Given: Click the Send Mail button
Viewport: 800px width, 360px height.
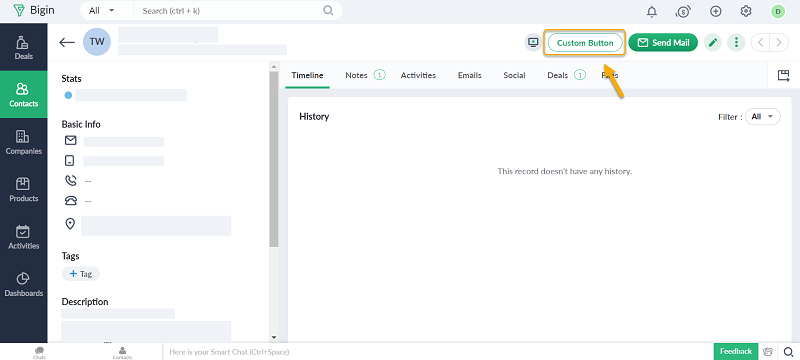Looking at the screenshot, I should point(663,42).
